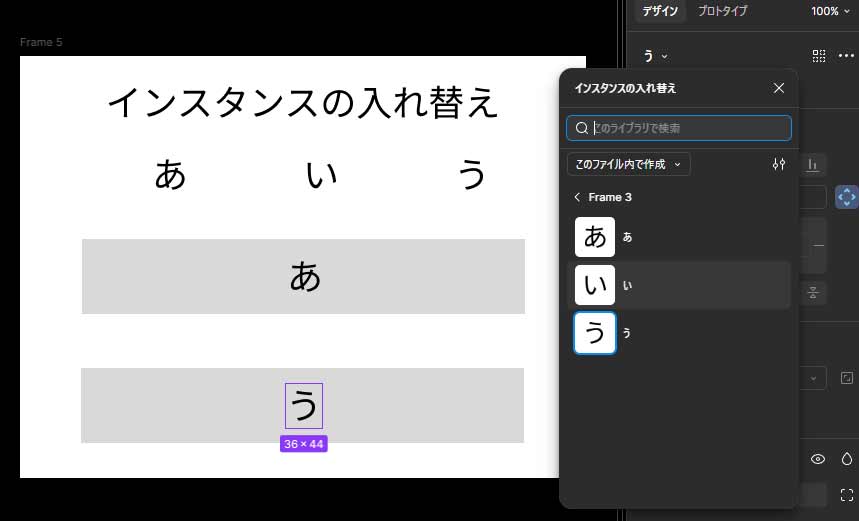Open the 100% zoom level dropdown
The image size is (859, 521).
(830, 11)
